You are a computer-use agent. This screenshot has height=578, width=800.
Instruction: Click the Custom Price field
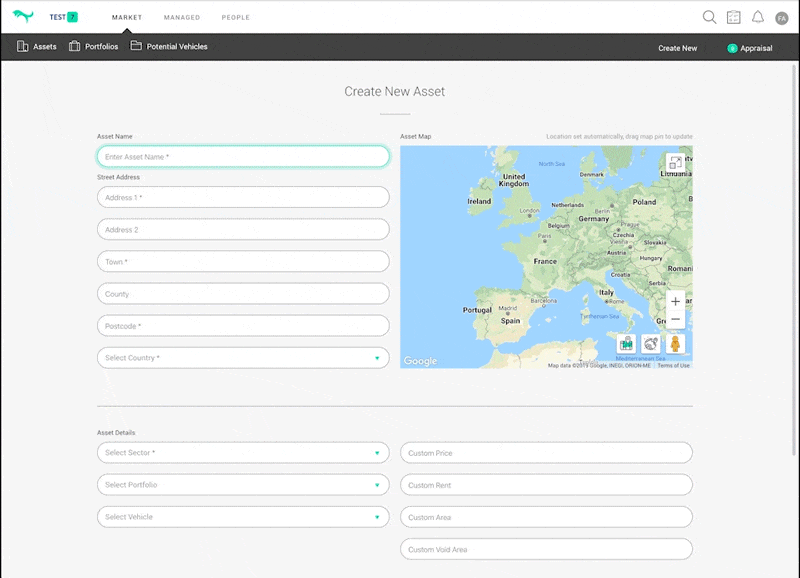(546, 453)
